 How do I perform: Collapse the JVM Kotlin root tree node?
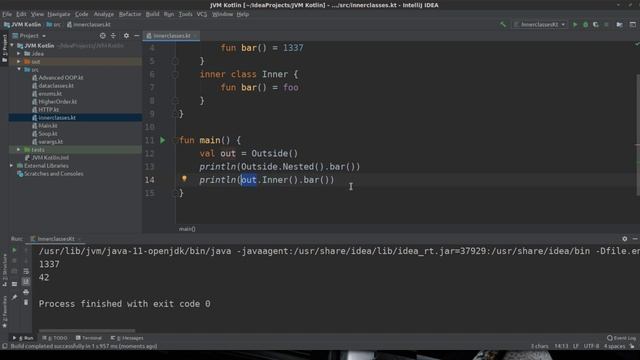(x=12, y=46)
